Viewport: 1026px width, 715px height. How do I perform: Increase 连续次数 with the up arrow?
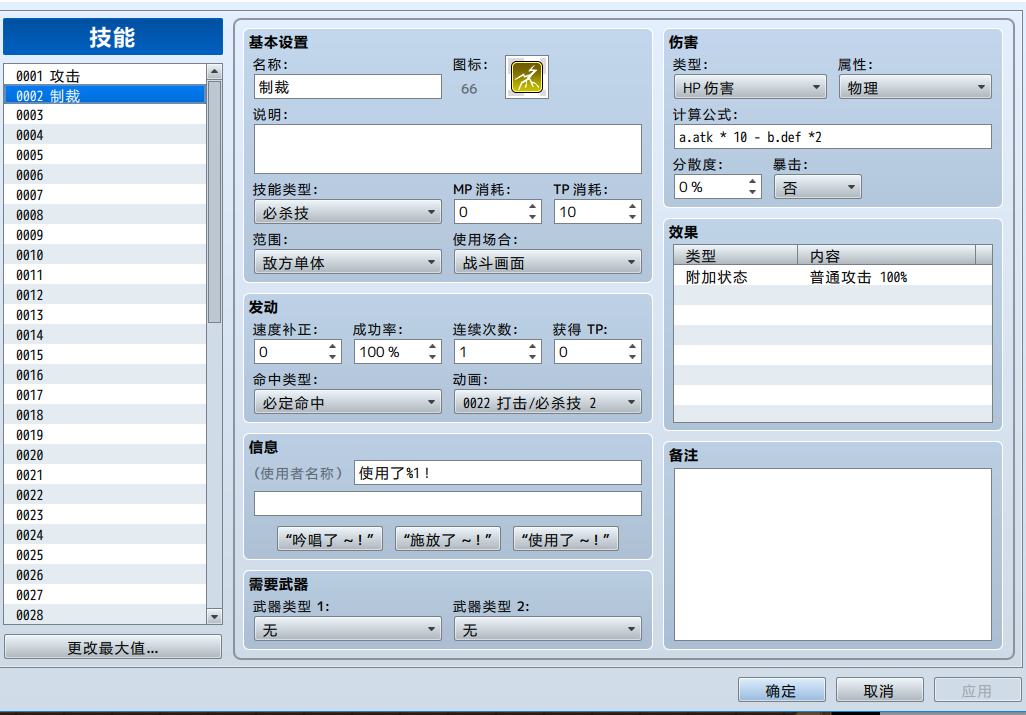(532, 347)
